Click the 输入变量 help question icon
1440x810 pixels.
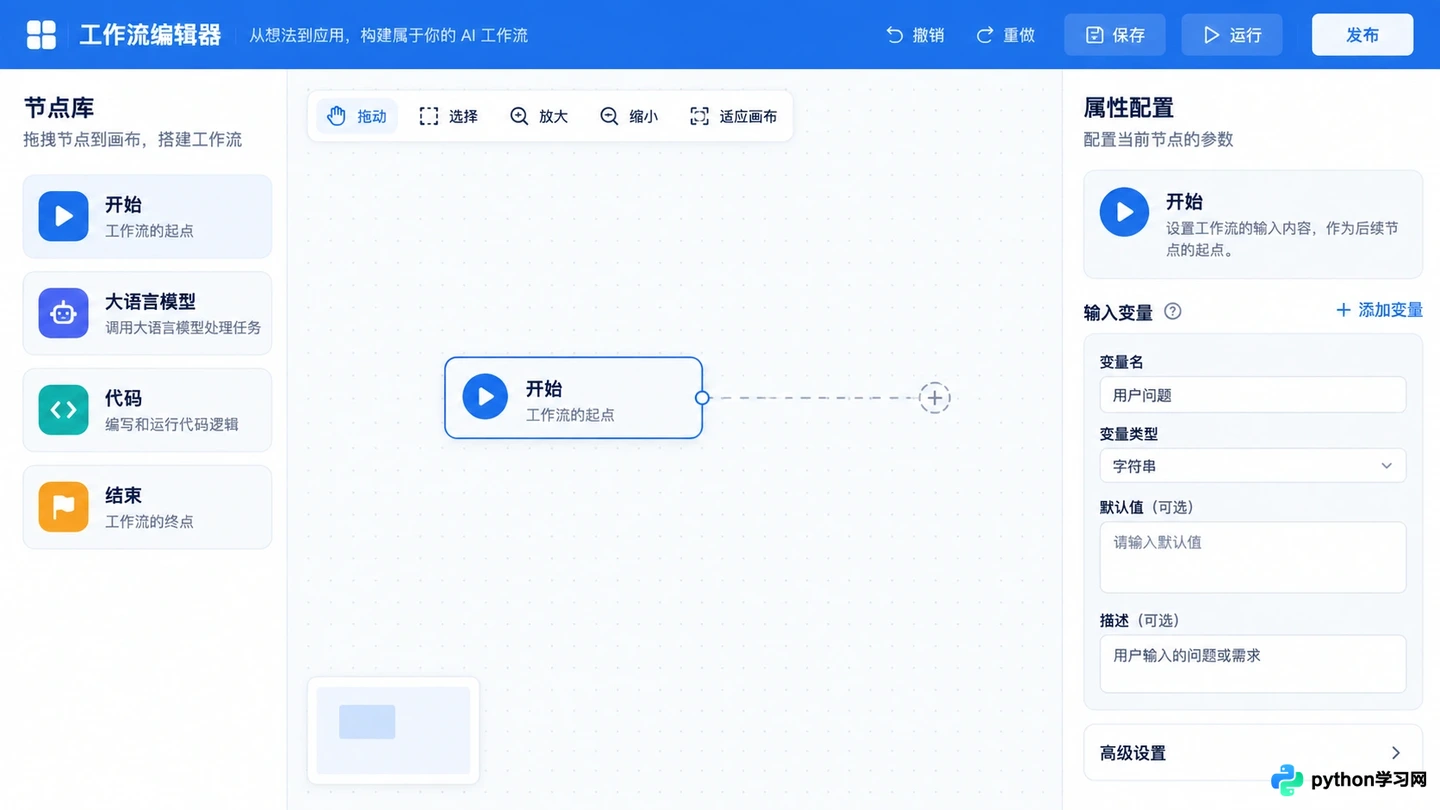tap(1173, 311)
